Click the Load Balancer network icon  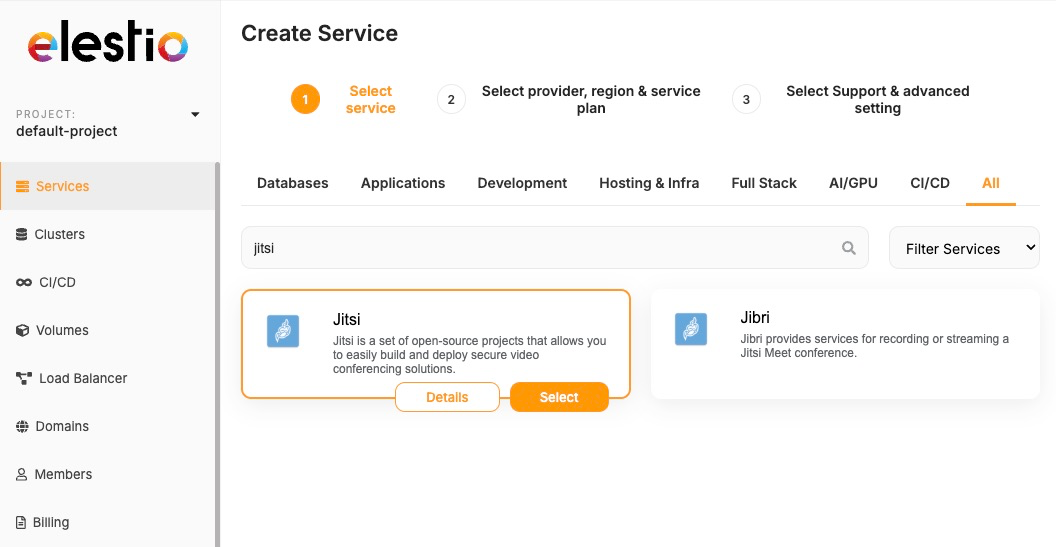24,379
